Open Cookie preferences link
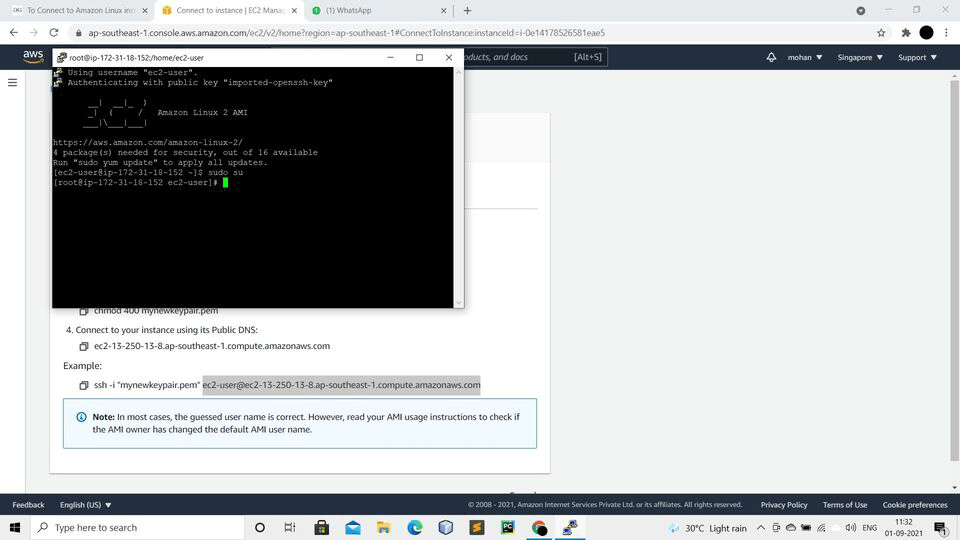The width and height of the screenshot is (960, 540). click(x=915, y=505)
